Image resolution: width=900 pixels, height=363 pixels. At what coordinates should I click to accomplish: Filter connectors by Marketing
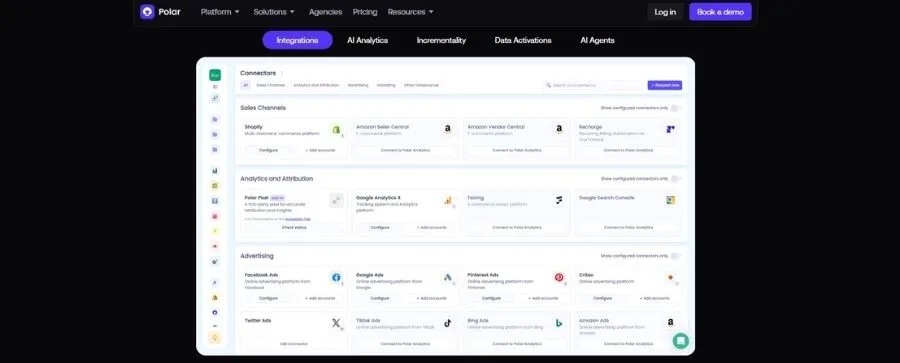tap(386, 85)
